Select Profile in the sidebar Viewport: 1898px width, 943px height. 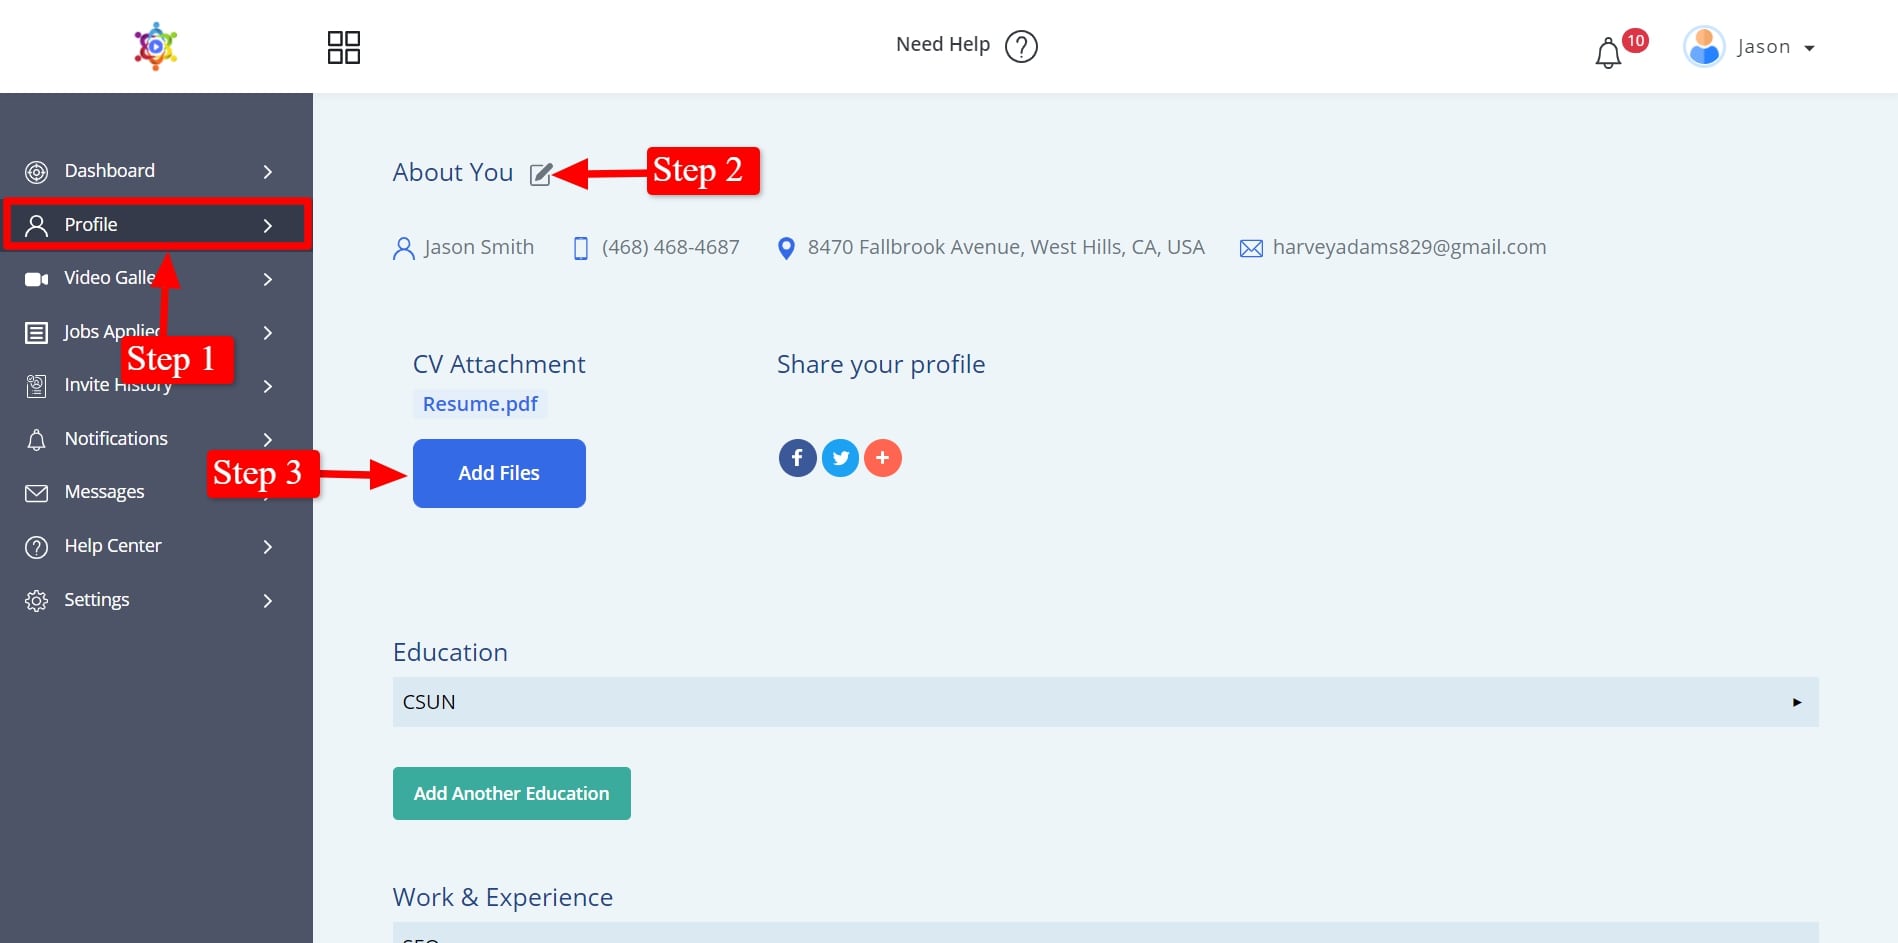pyautogui.click(x=91, y=225)
